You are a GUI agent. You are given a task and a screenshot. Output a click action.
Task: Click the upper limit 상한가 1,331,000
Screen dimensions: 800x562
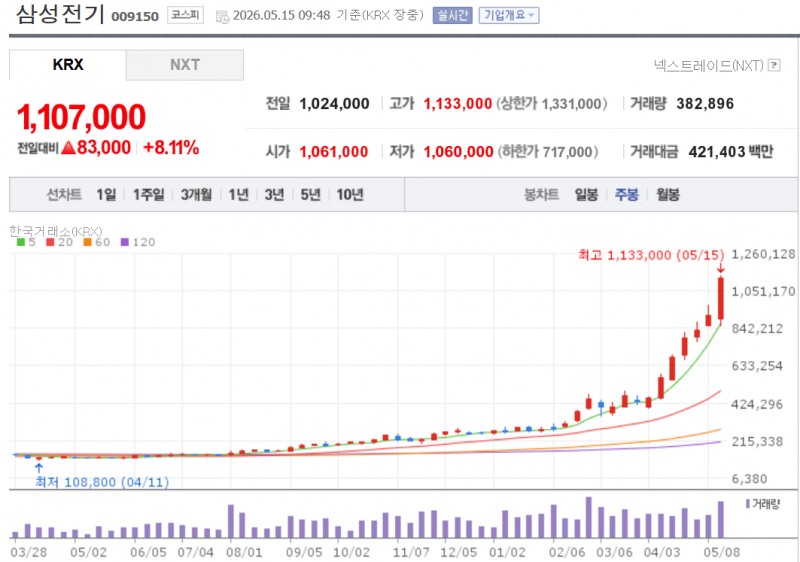[x=552, y=104]
